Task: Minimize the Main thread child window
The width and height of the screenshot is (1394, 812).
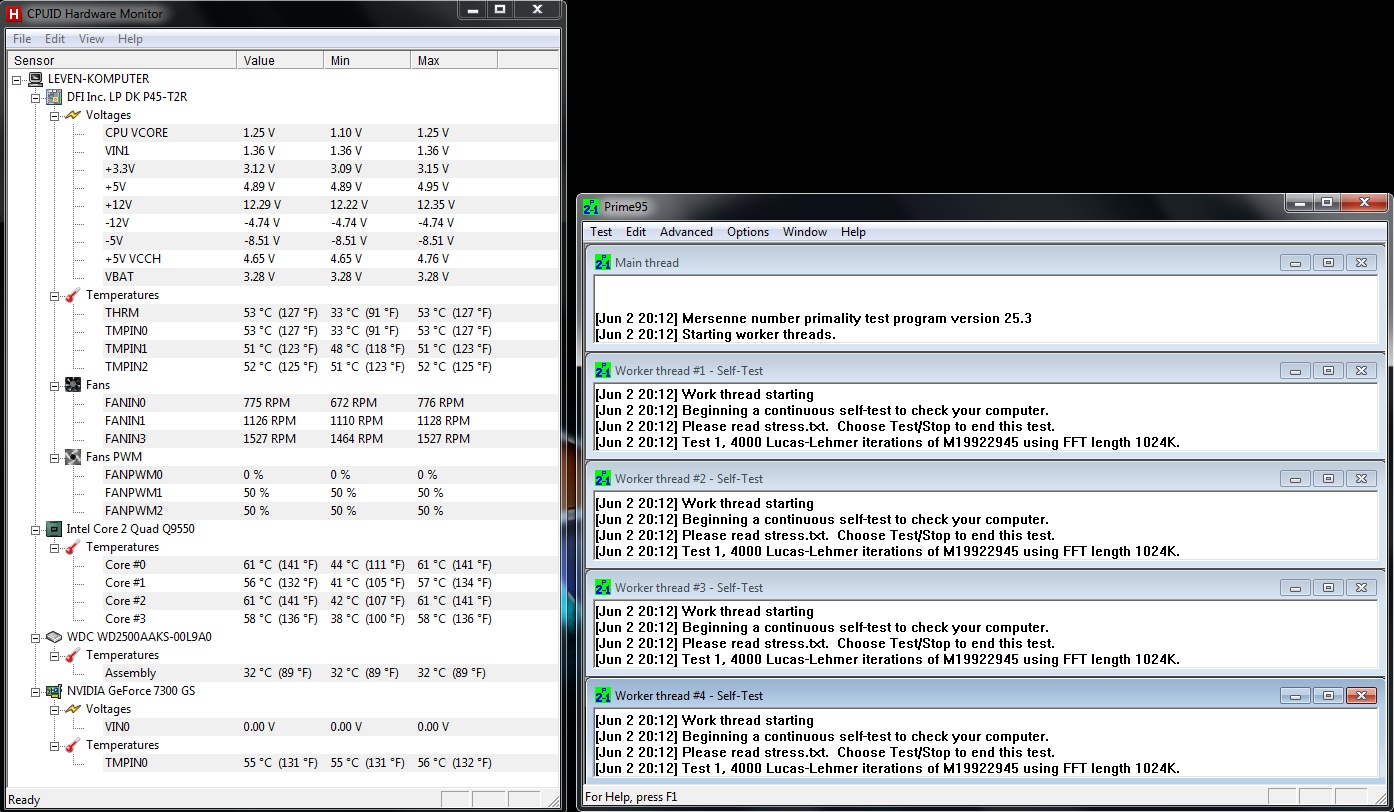Action: click(x=1295, y=263)
